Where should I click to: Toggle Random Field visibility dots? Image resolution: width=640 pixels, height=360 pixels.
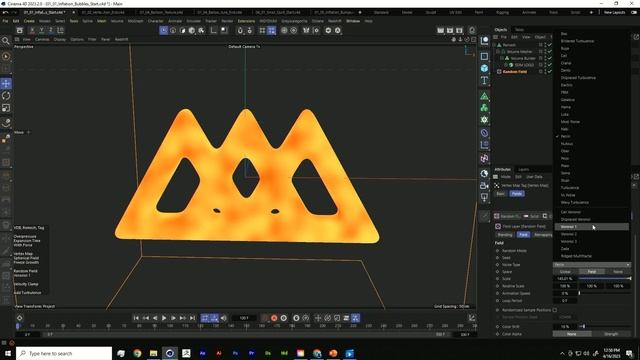545,71
